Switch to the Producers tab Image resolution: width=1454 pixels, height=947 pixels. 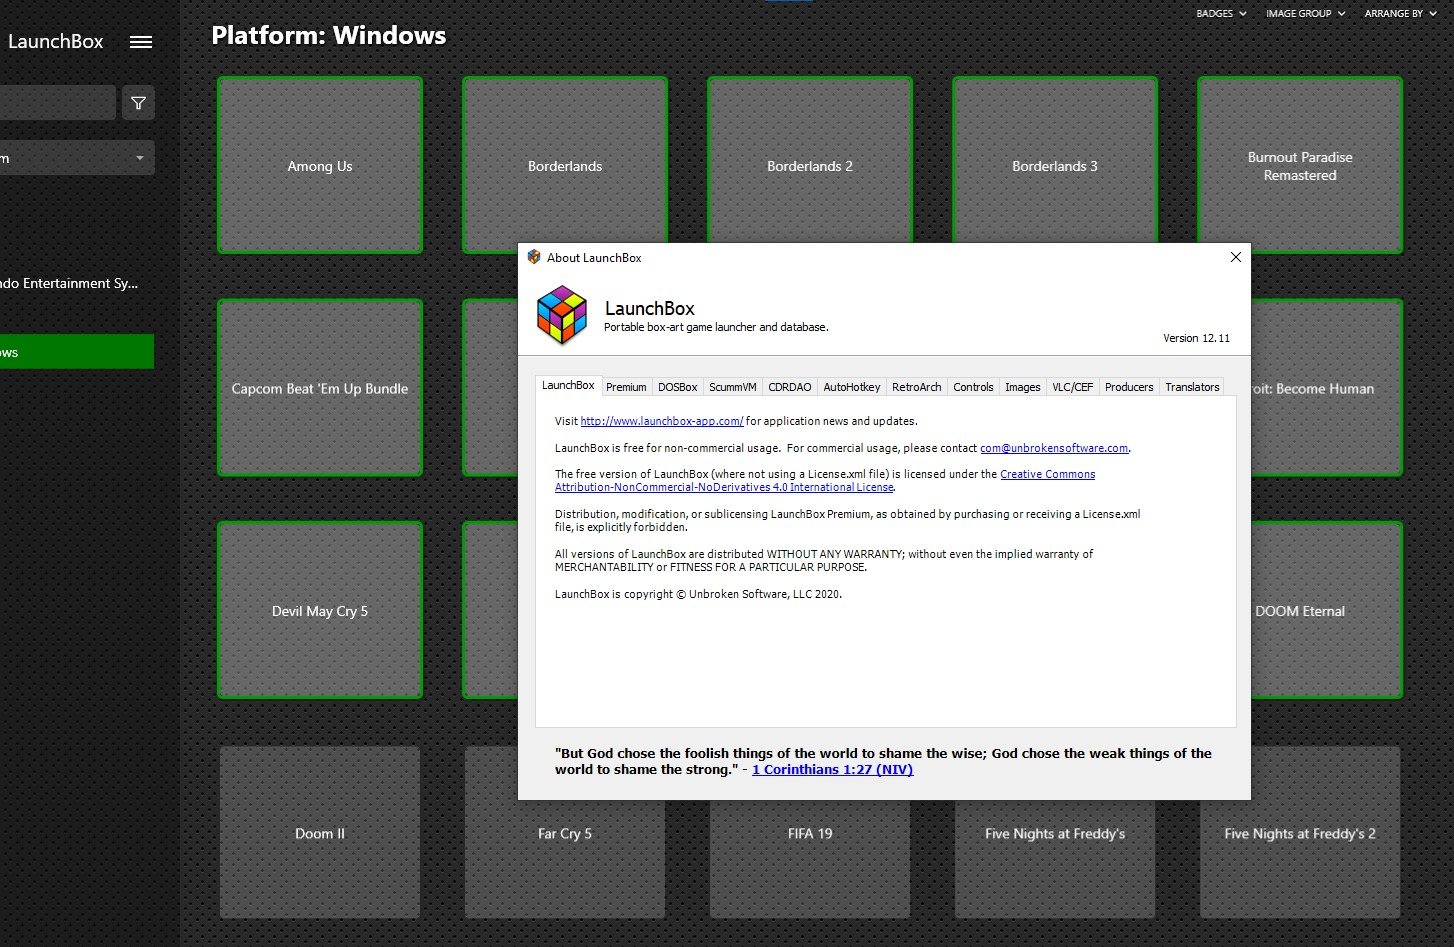coord(1129,387)
